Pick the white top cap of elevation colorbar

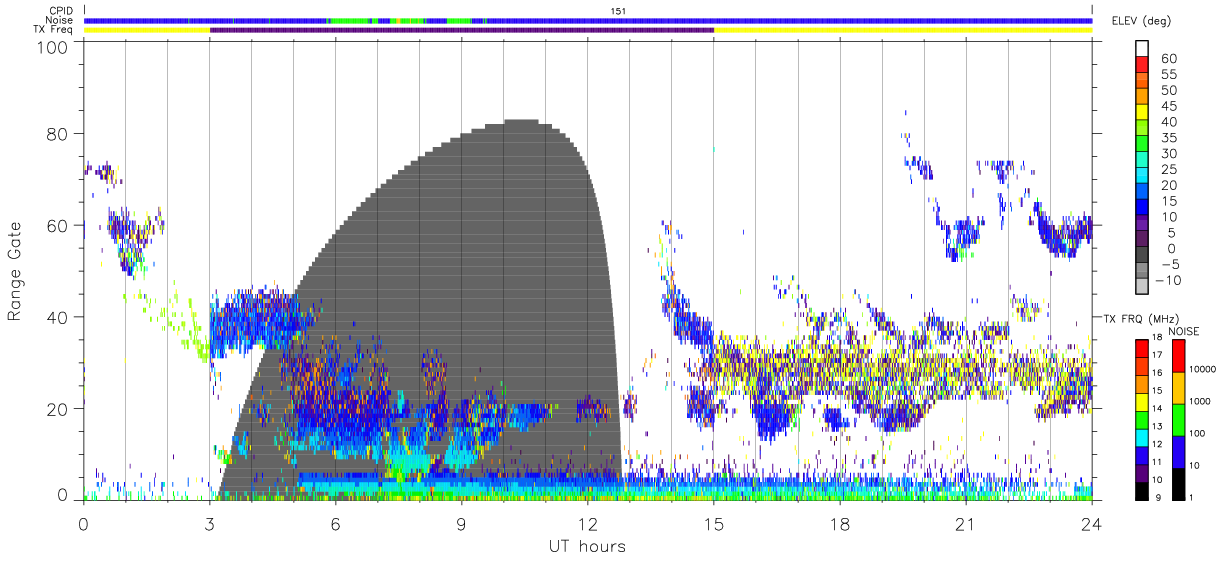(x=1140, y=49)
